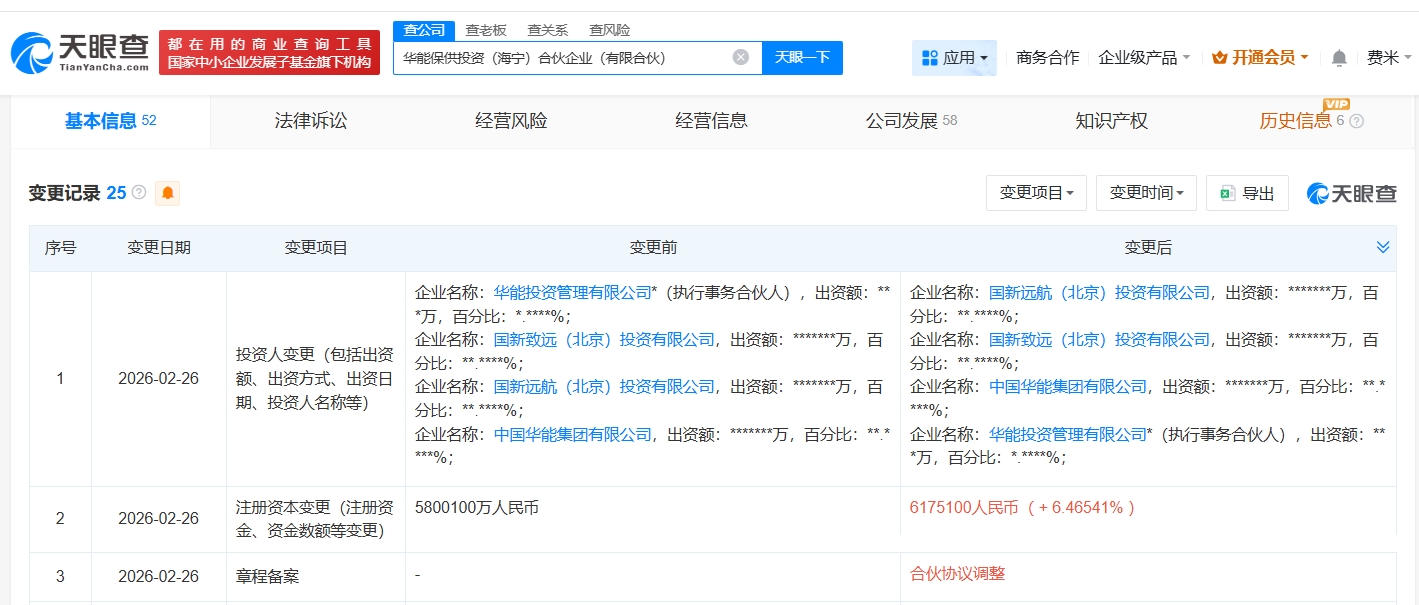Open 商务合作 link
This screenshot has width=1419, height=605.
click(x=1047, y=58)
